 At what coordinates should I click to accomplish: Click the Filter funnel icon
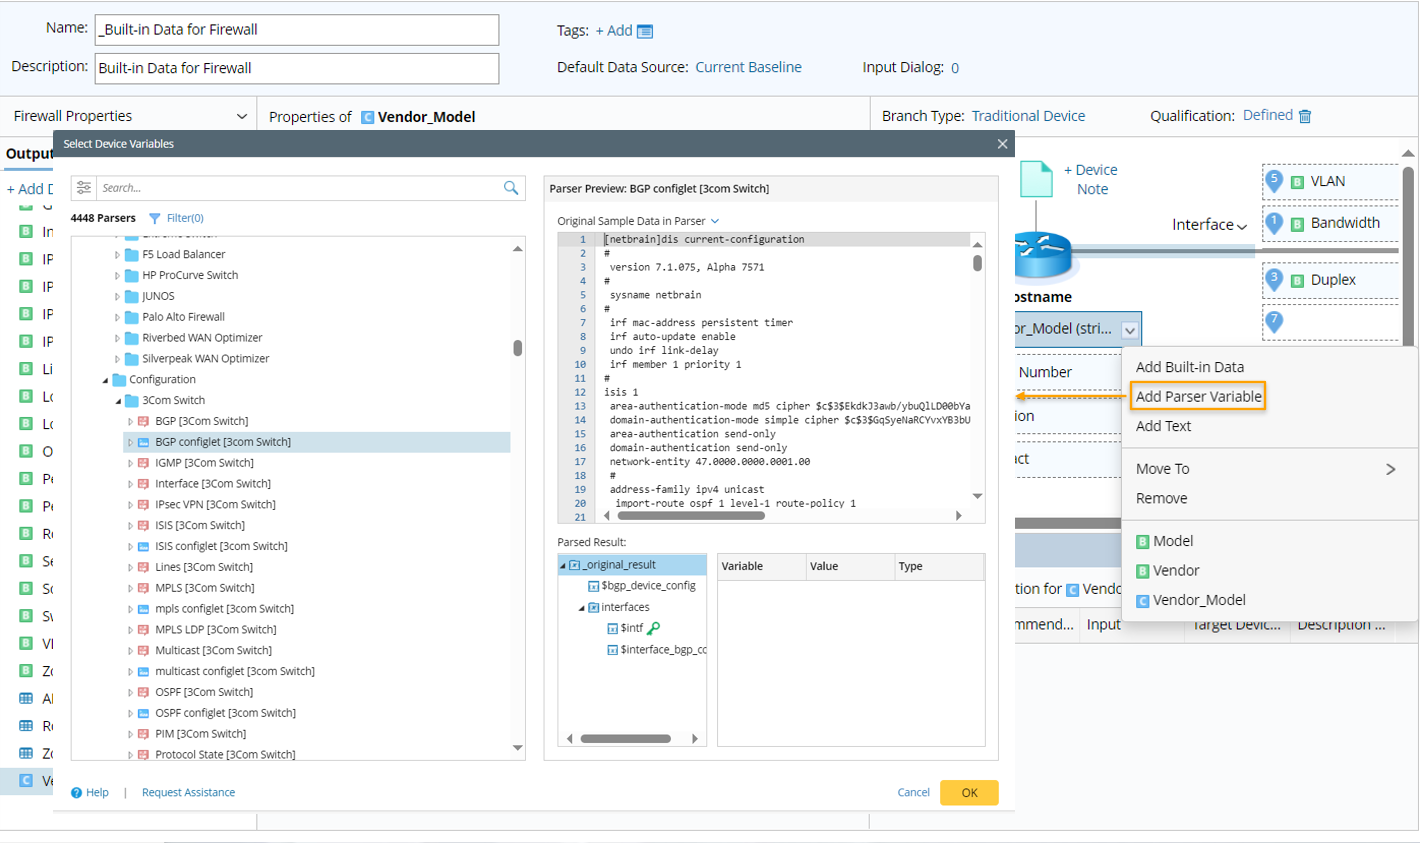154,218
